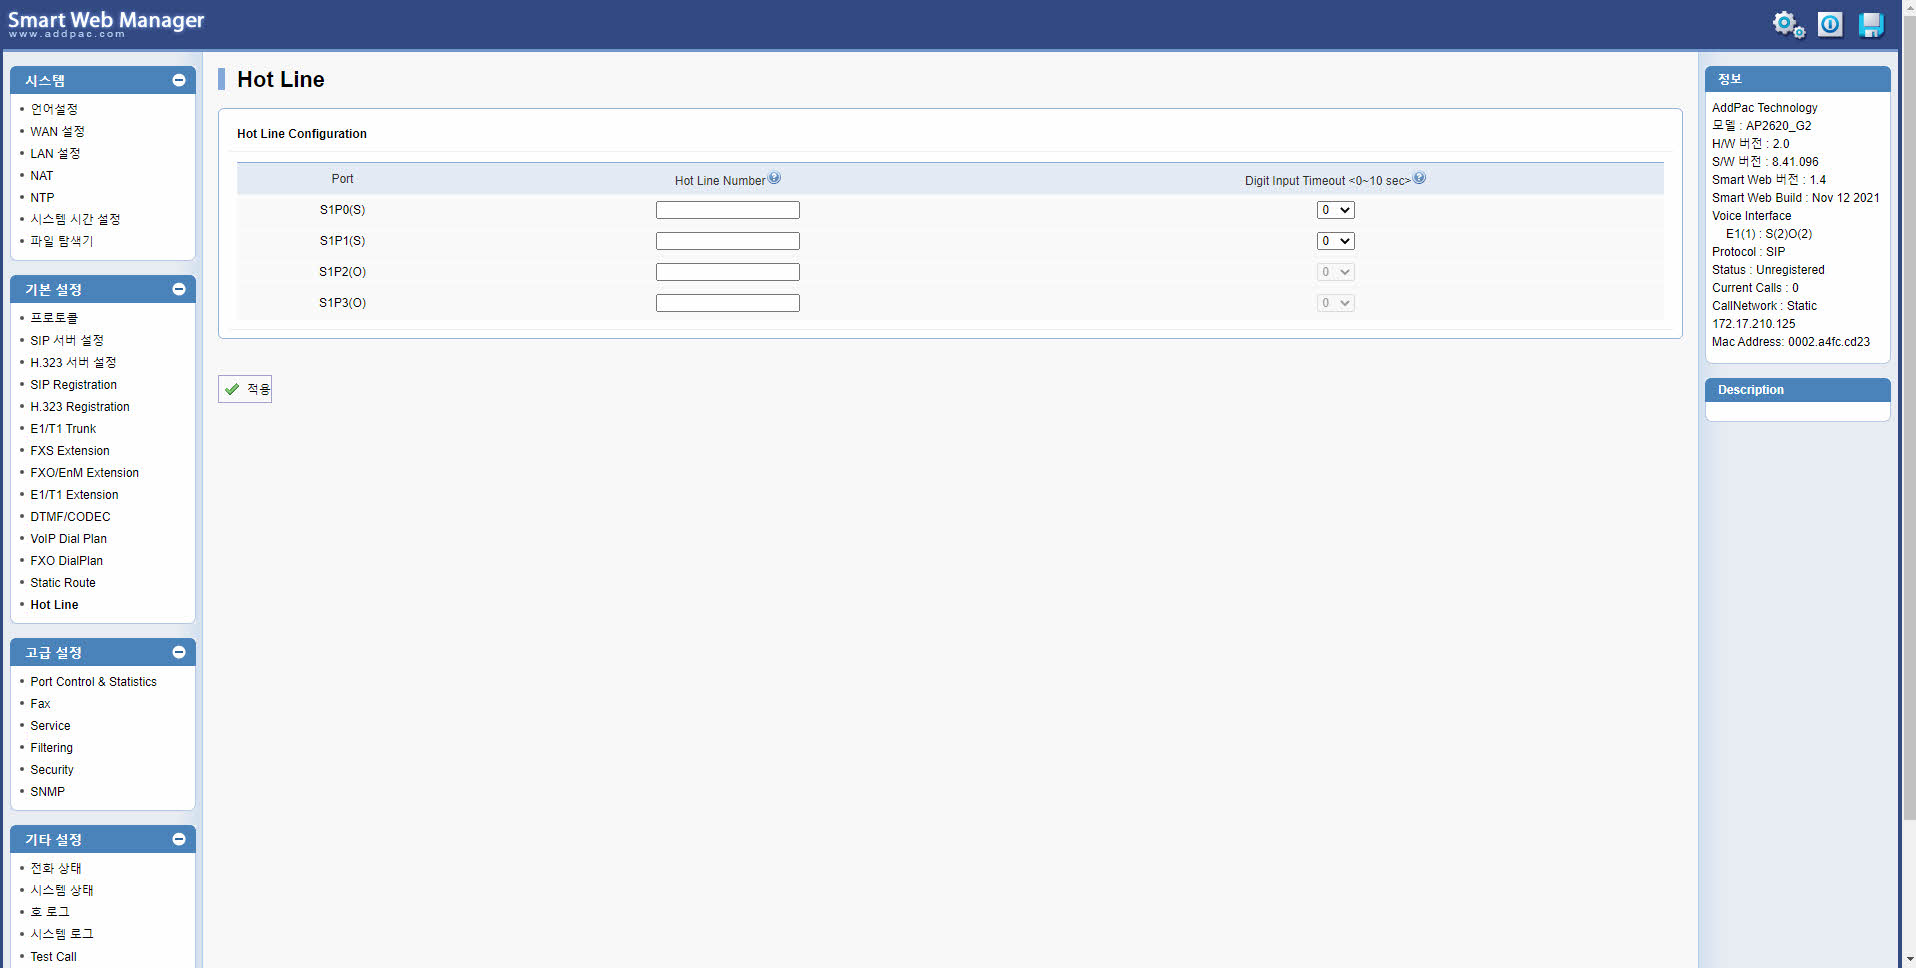Image resolution: width=1916 pixels, height=968 pixels.
Task: Click the Digit Input Timeout help icon
Action: 1419,178
